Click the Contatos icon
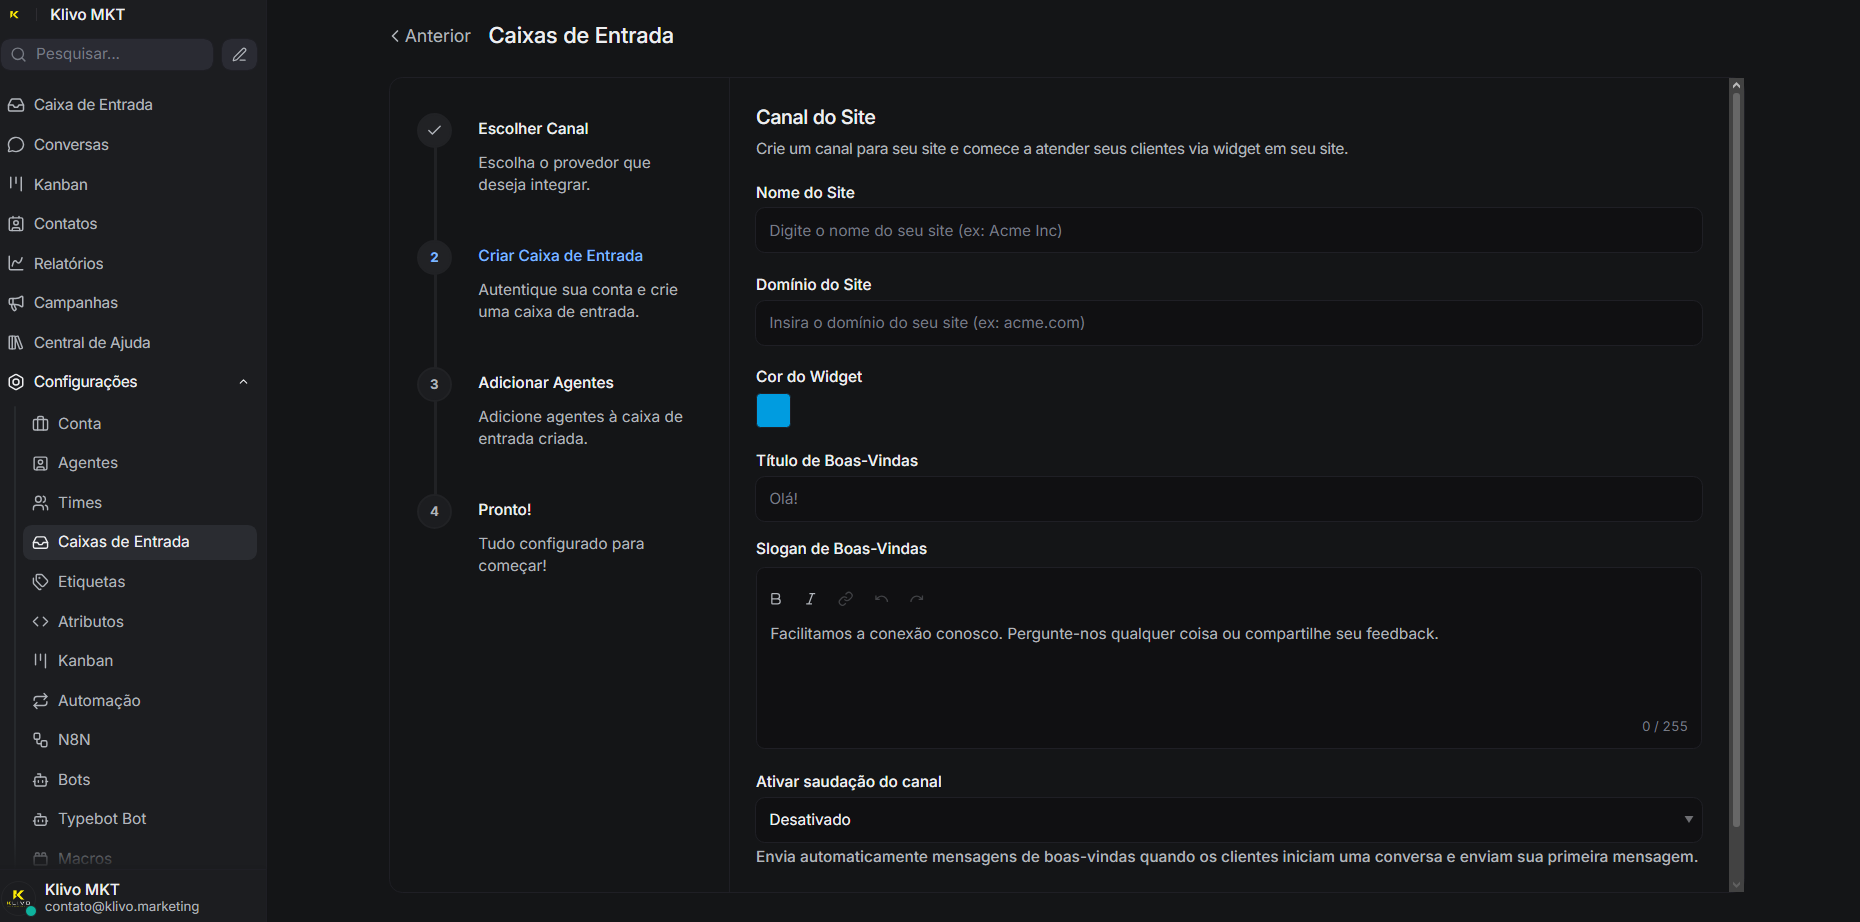Screen dimensions: 1860x922 tap(16, 224)
